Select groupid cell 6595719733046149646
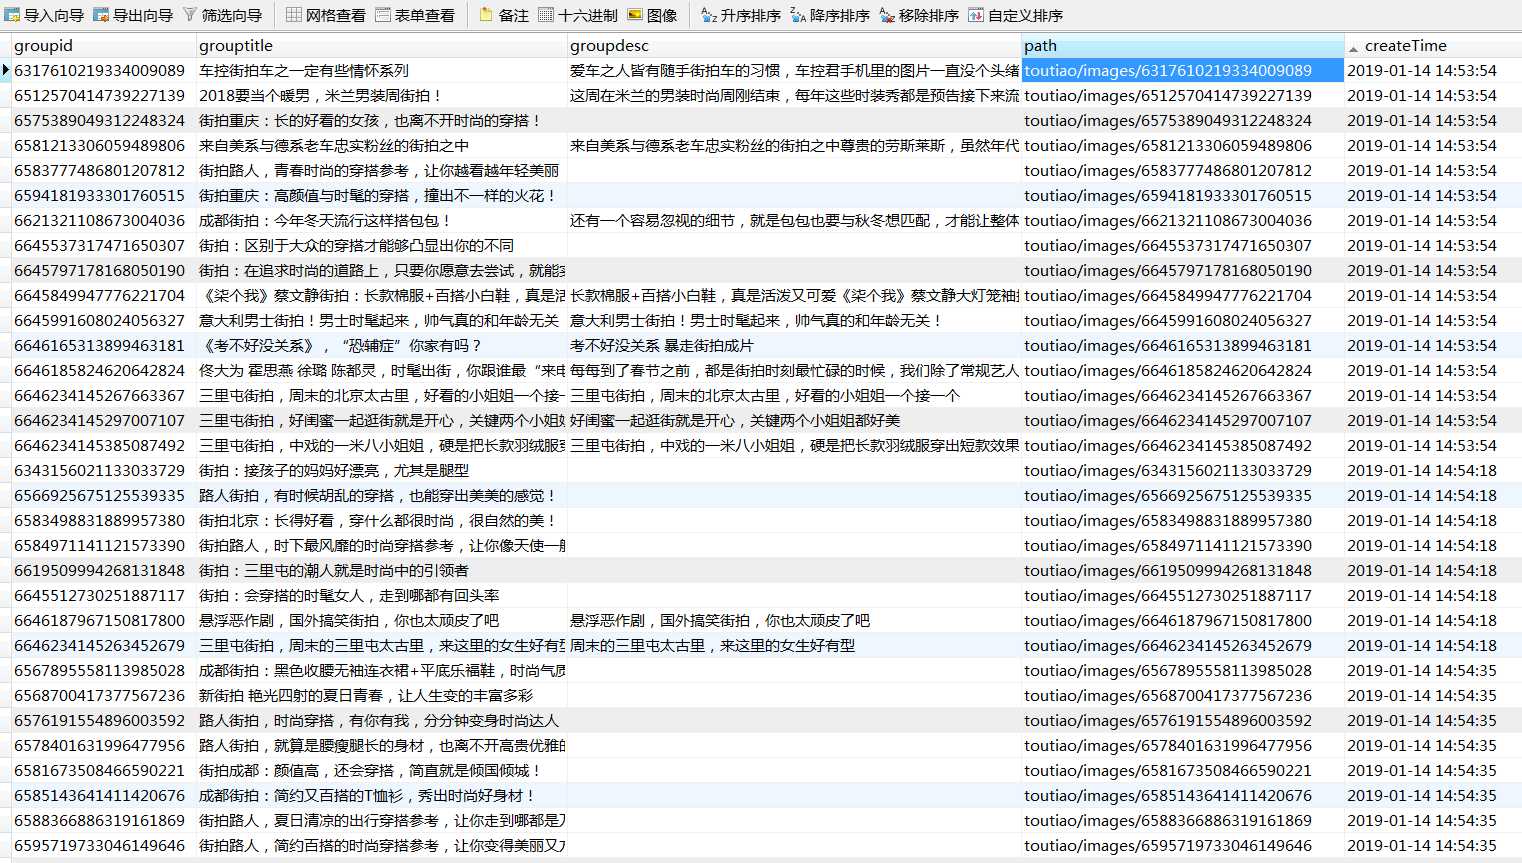The width and height of the screenshot is (1522, 863). click(103, 845)
